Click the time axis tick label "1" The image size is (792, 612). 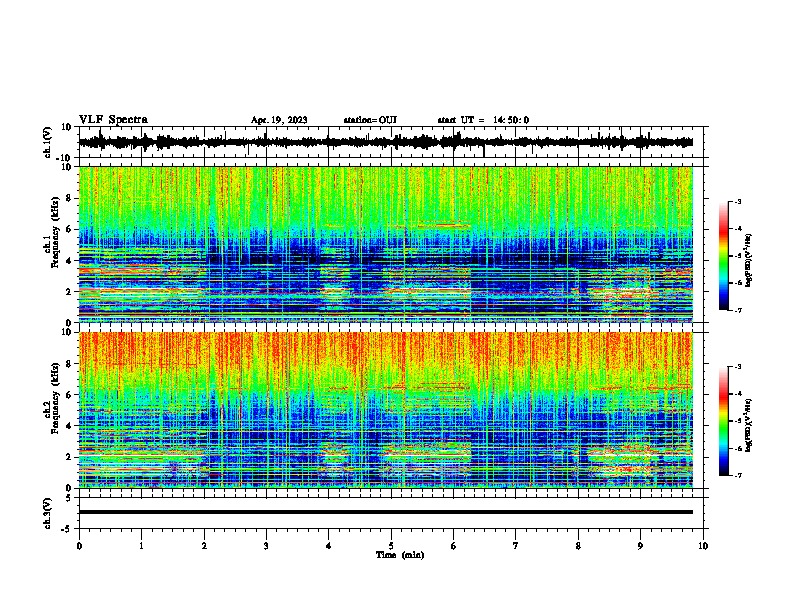tap(141, 546)
